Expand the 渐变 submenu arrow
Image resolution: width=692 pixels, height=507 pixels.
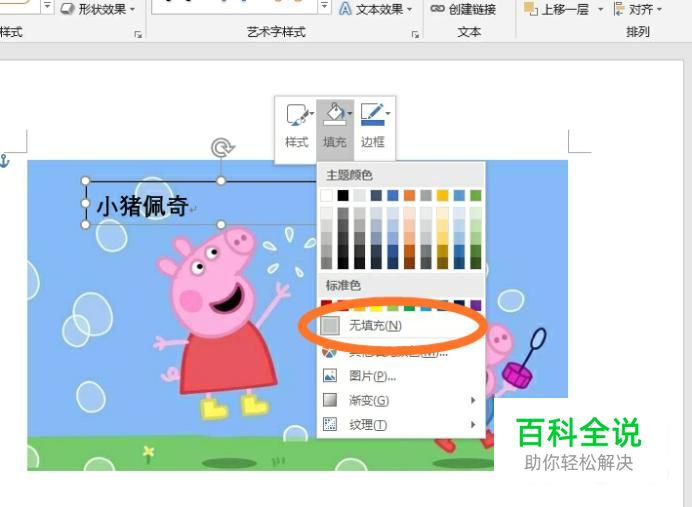point(473,400)
